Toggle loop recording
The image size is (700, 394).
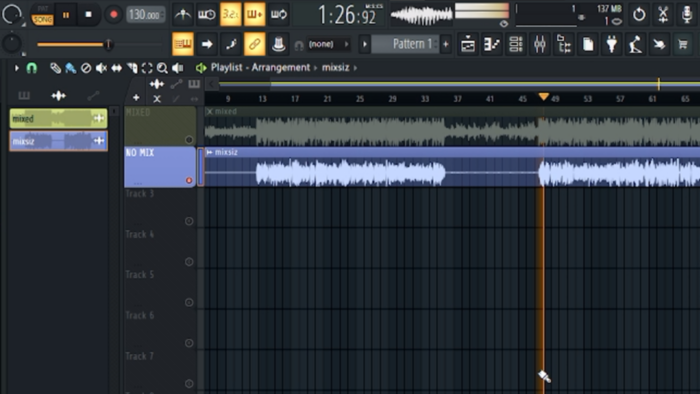click(x=279, y=14)
